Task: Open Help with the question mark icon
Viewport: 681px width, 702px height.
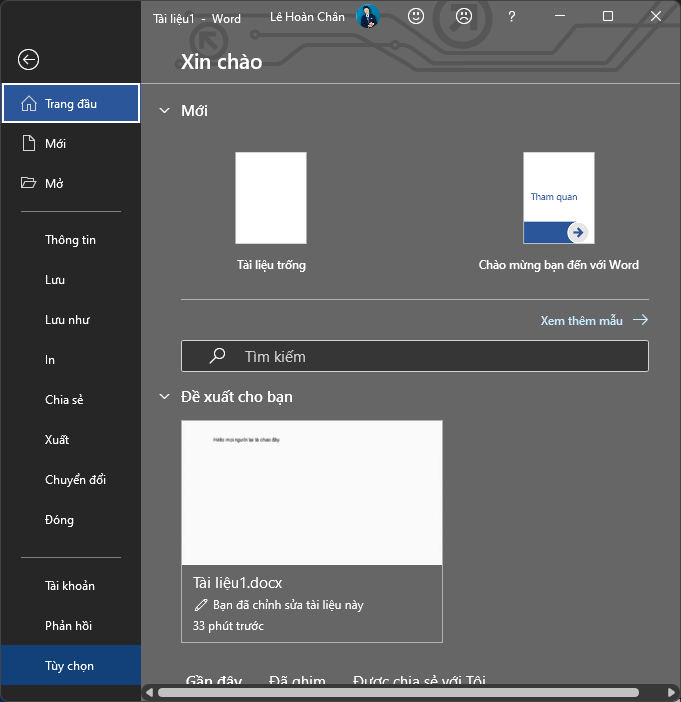Action: [x=512, y=17]
